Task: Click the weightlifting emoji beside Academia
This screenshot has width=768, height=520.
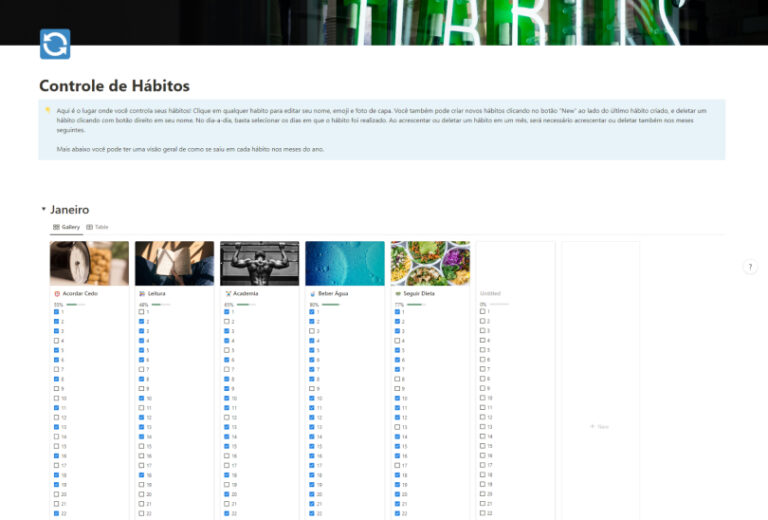Action: 228,293
